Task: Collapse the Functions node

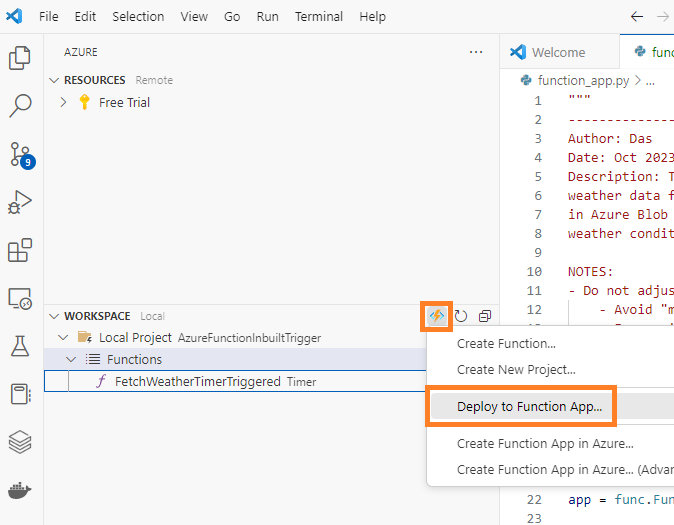Action: point(71,359)
